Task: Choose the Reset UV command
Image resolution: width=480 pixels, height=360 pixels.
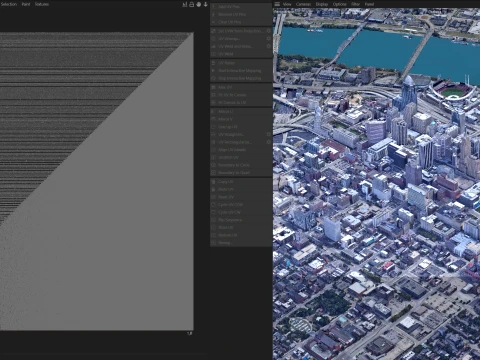Action: click(241, 197)
